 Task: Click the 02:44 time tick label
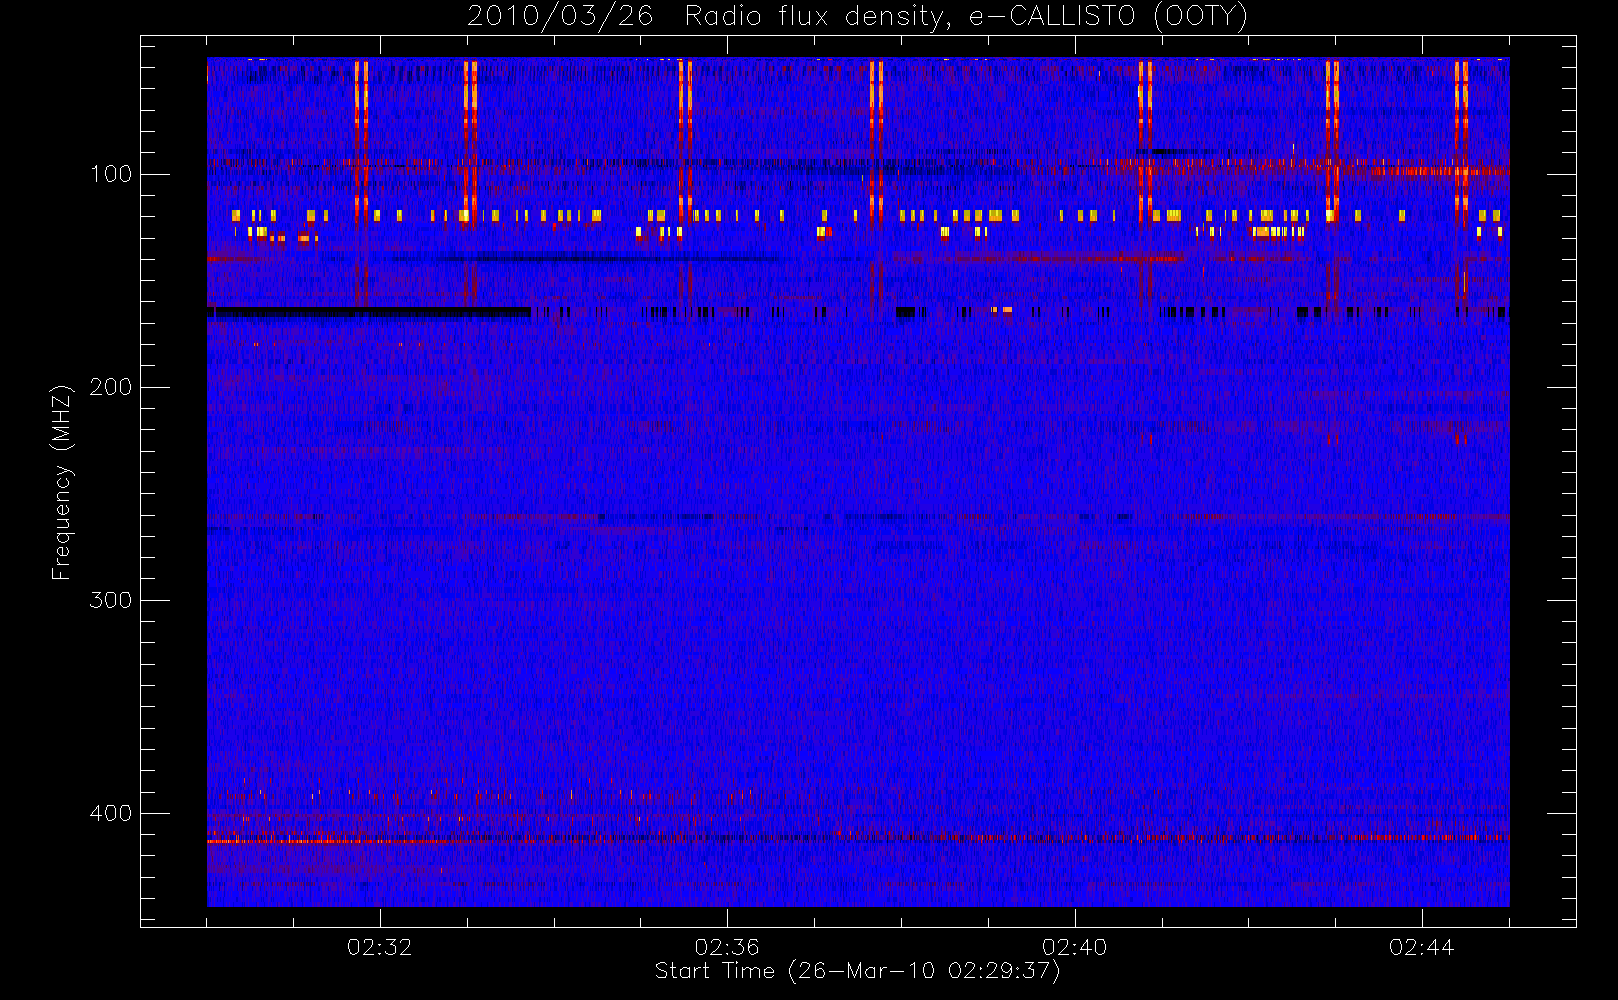click(x=1421, y=947)
